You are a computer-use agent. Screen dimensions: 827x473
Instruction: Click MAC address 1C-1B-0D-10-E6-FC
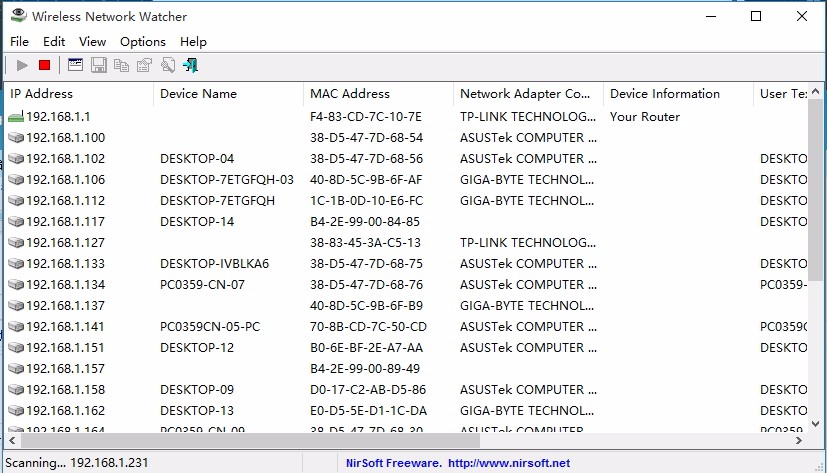[366, 201]
